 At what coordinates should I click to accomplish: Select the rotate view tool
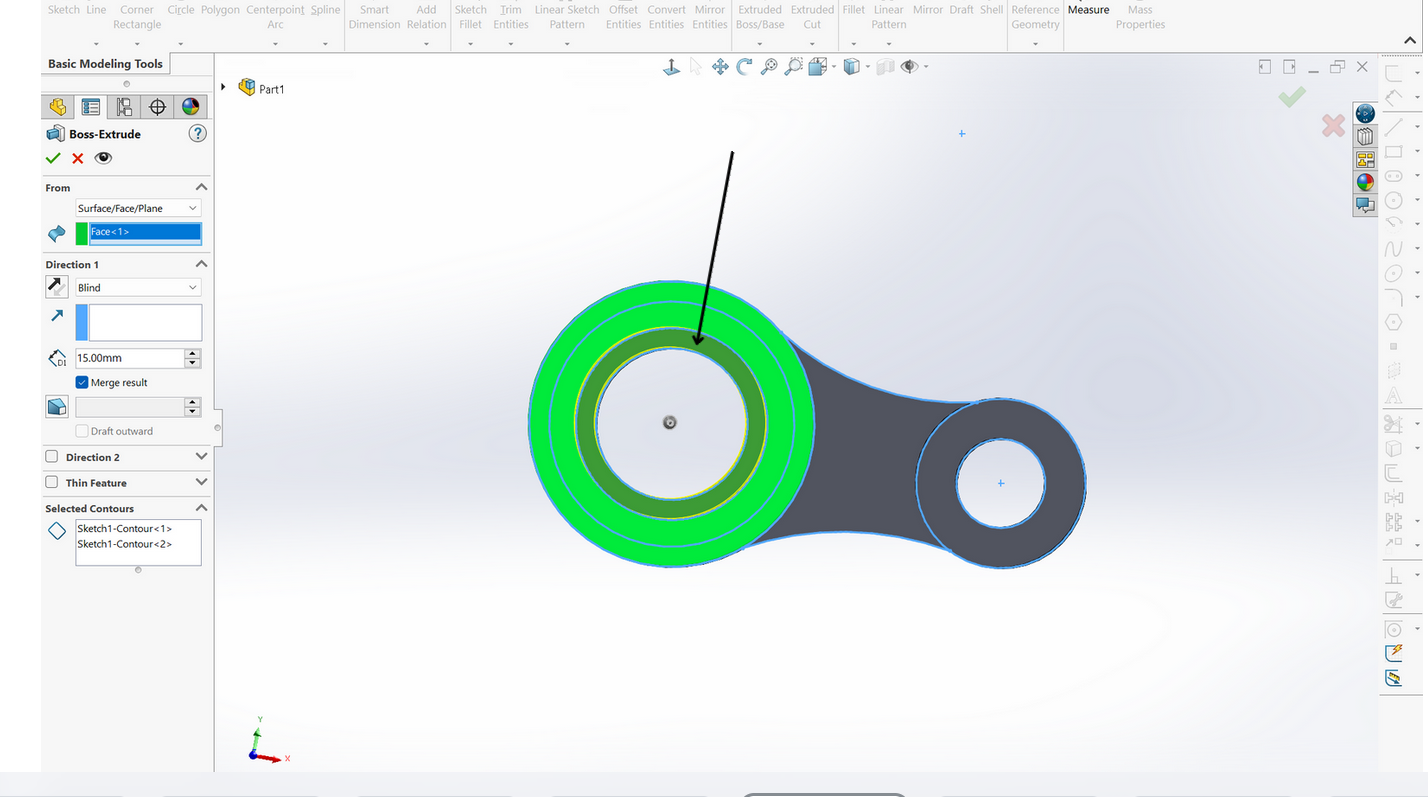tap(744, 67)
